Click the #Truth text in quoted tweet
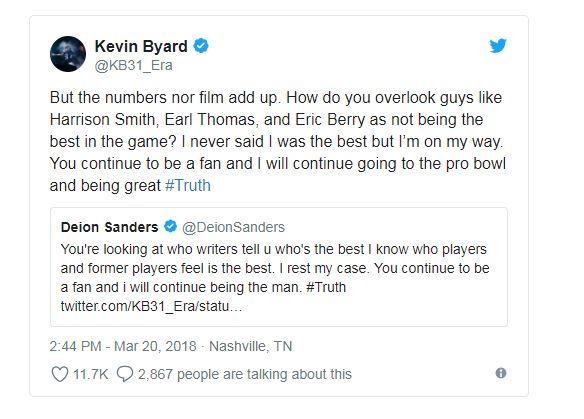The image size is (584, 419). click(x=326, y=287)
